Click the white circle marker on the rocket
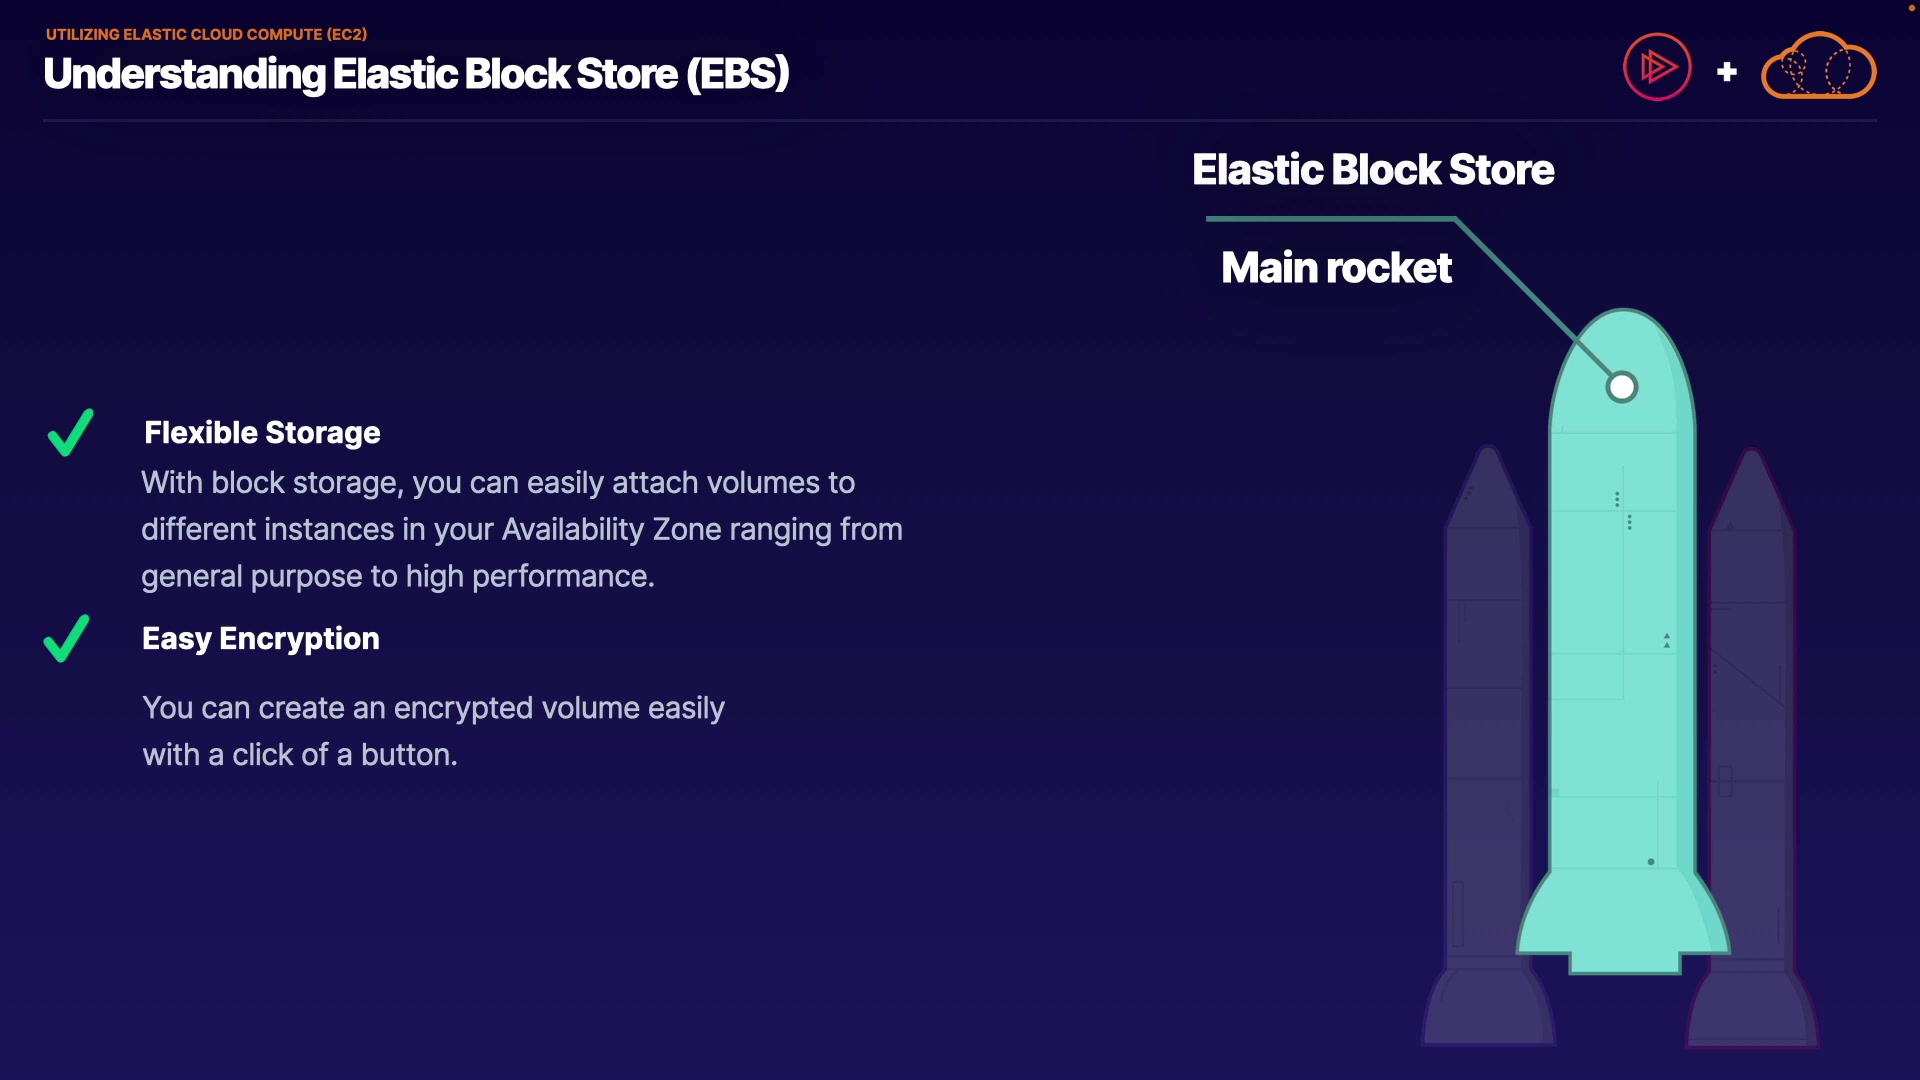This screenshot has width=1920, height=1080. [1622, 387]
